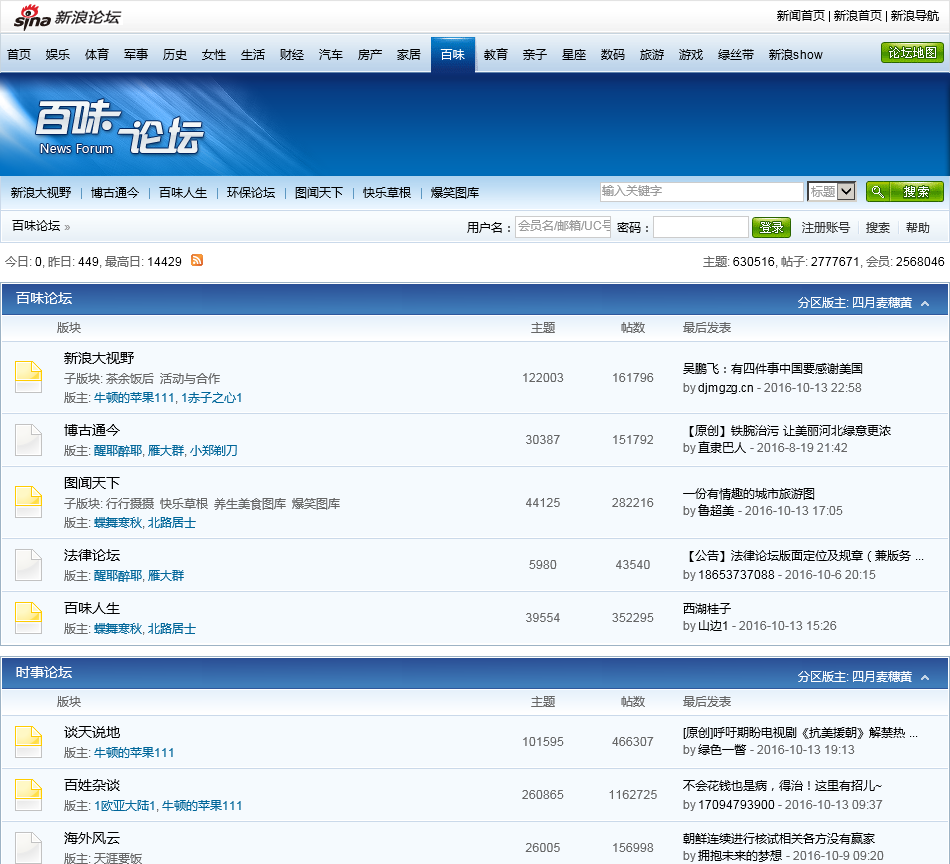This screenshot has height=864, width=950.
Task: Click the green 登录 login button
Action: point(771,227)
